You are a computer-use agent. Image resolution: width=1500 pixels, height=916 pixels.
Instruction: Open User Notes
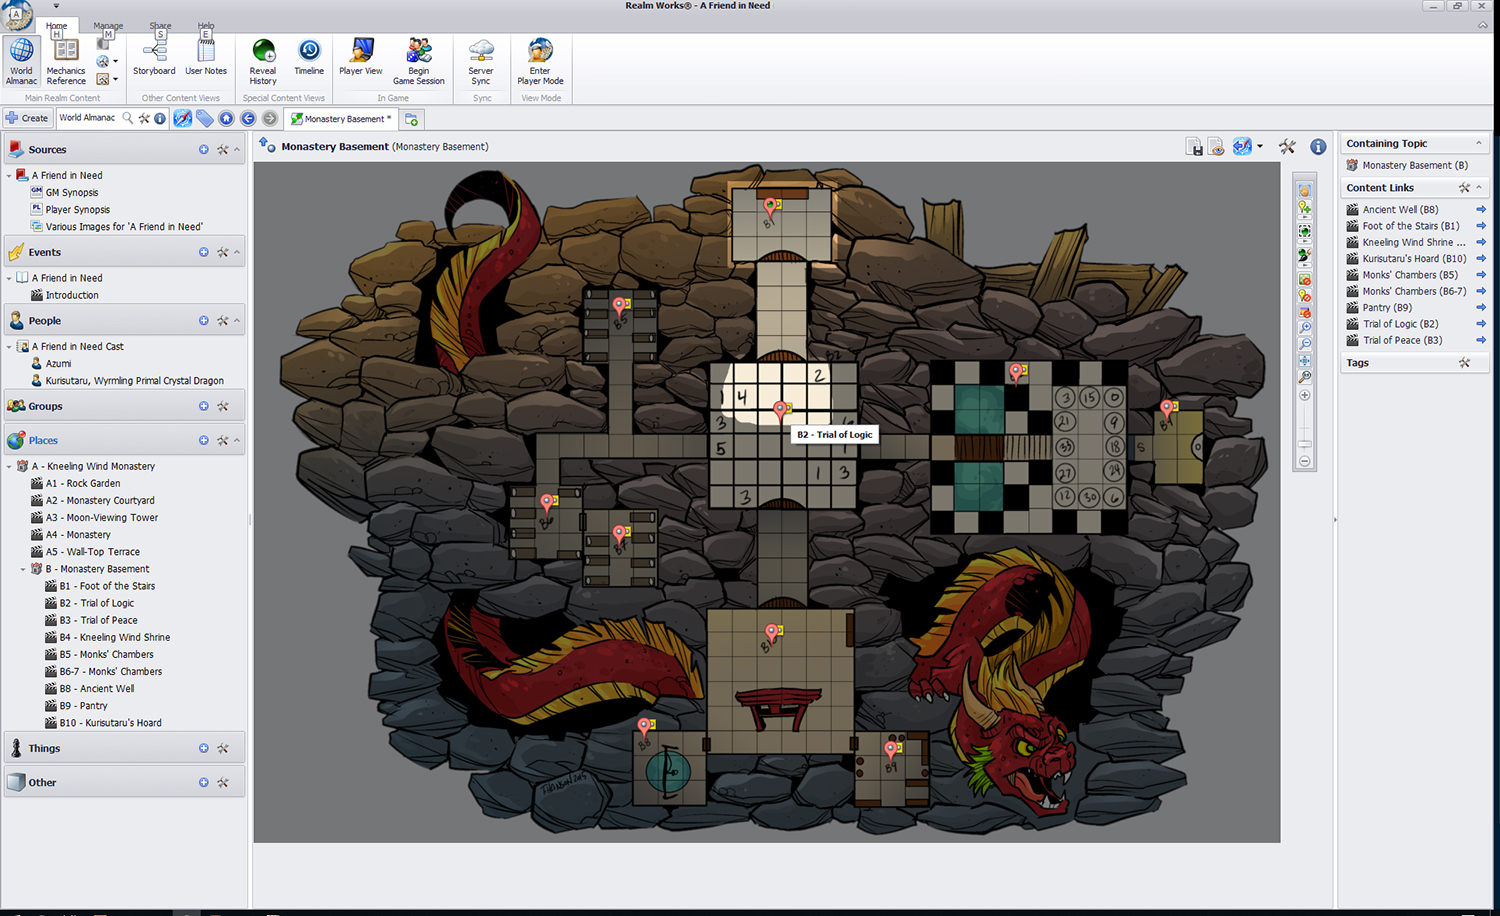[x=206, y=57]
